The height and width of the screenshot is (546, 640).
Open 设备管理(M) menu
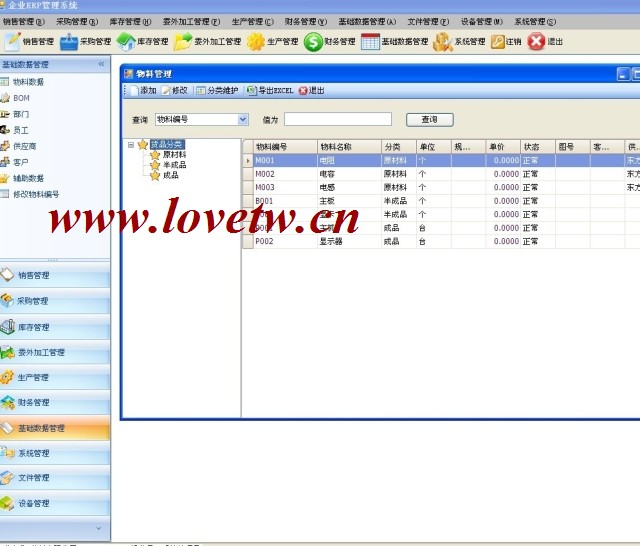pos(482,22)
